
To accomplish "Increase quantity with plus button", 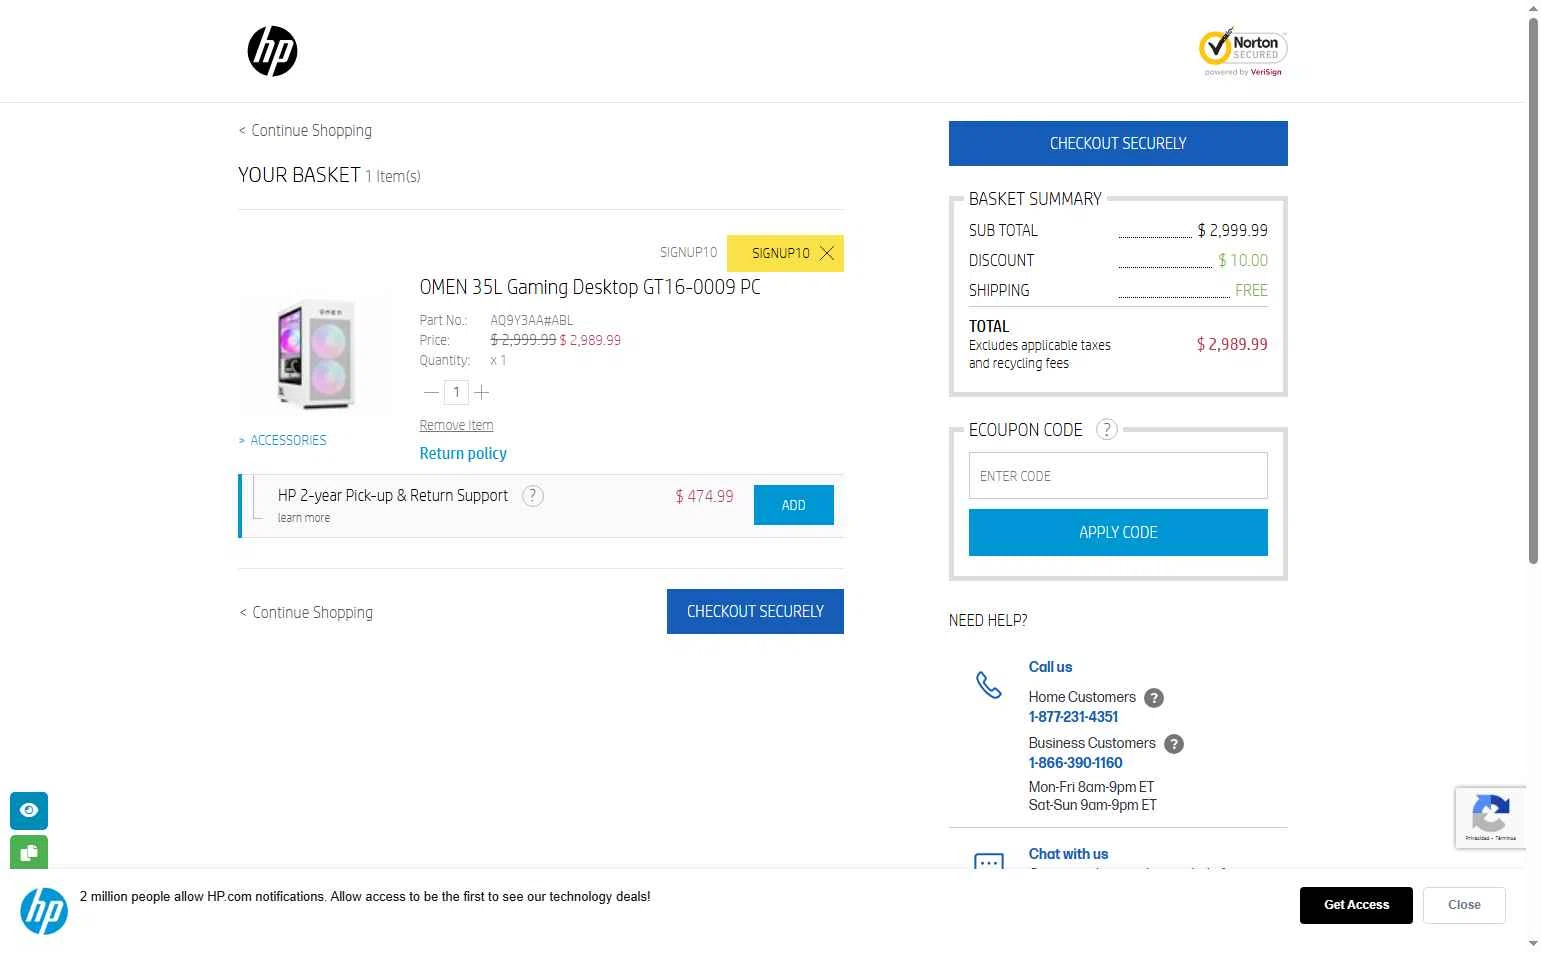I will click(481, 392).
